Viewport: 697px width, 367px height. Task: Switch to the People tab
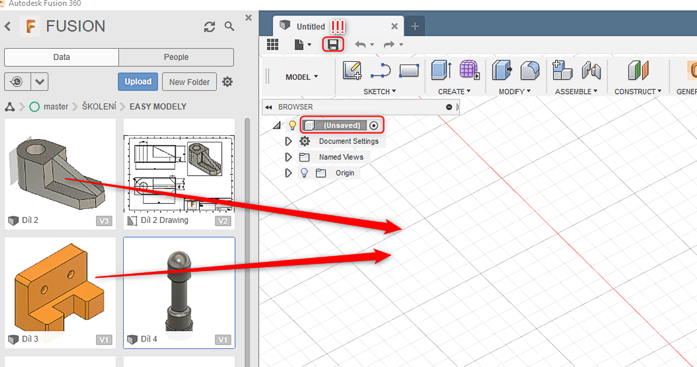point(176,57)
